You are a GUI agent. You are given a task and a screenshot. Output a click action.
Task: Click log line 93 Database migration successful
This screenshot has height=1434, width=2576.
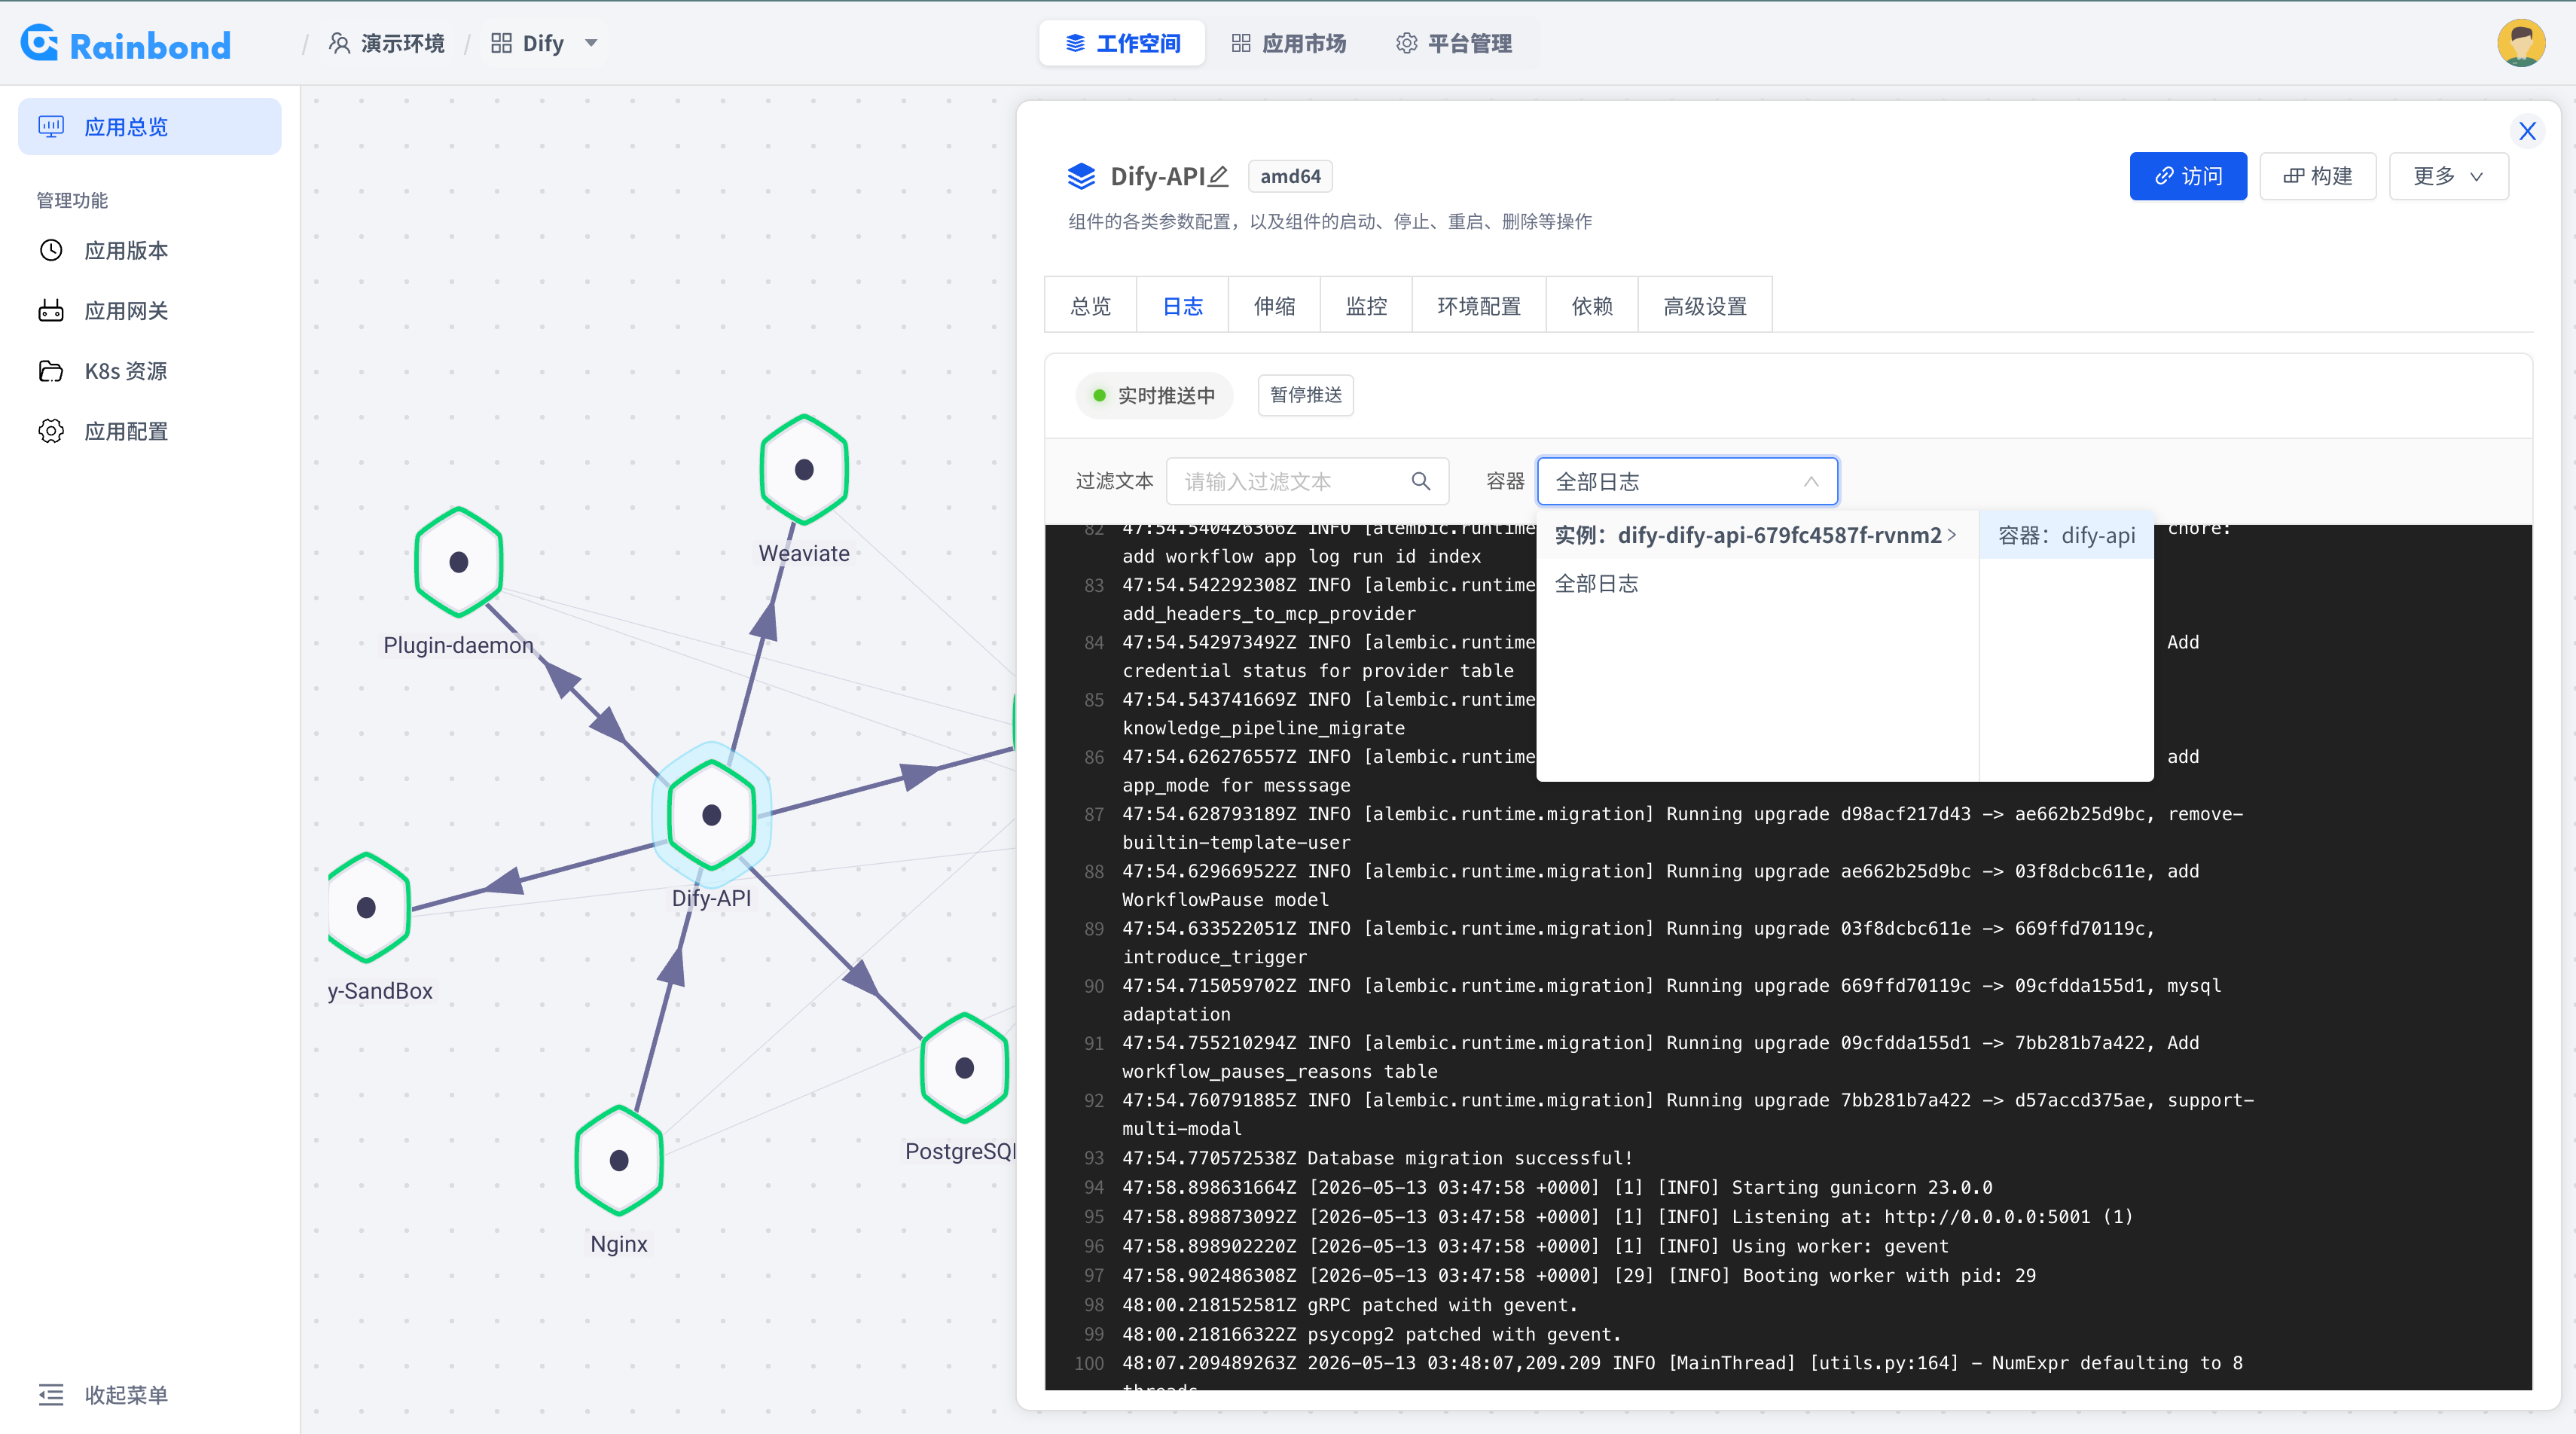(1377, 1158)
